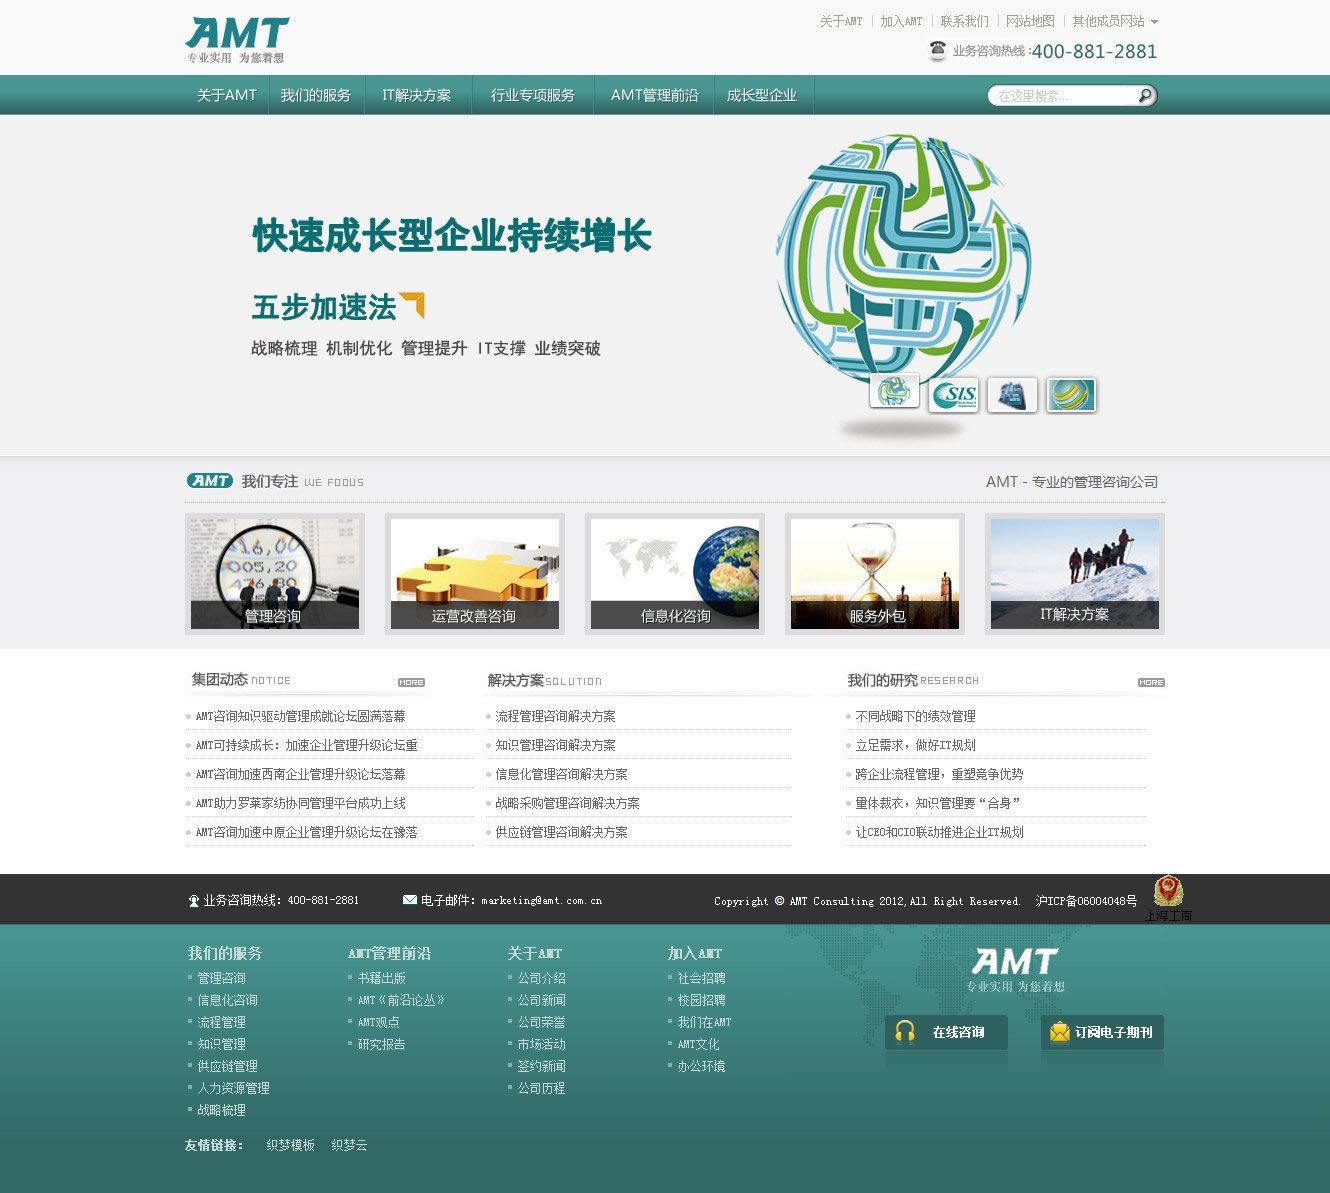Screen dimensions: 1330x1193
Task: Click the search magnifier icon
Action: (x=1145, y=95)
